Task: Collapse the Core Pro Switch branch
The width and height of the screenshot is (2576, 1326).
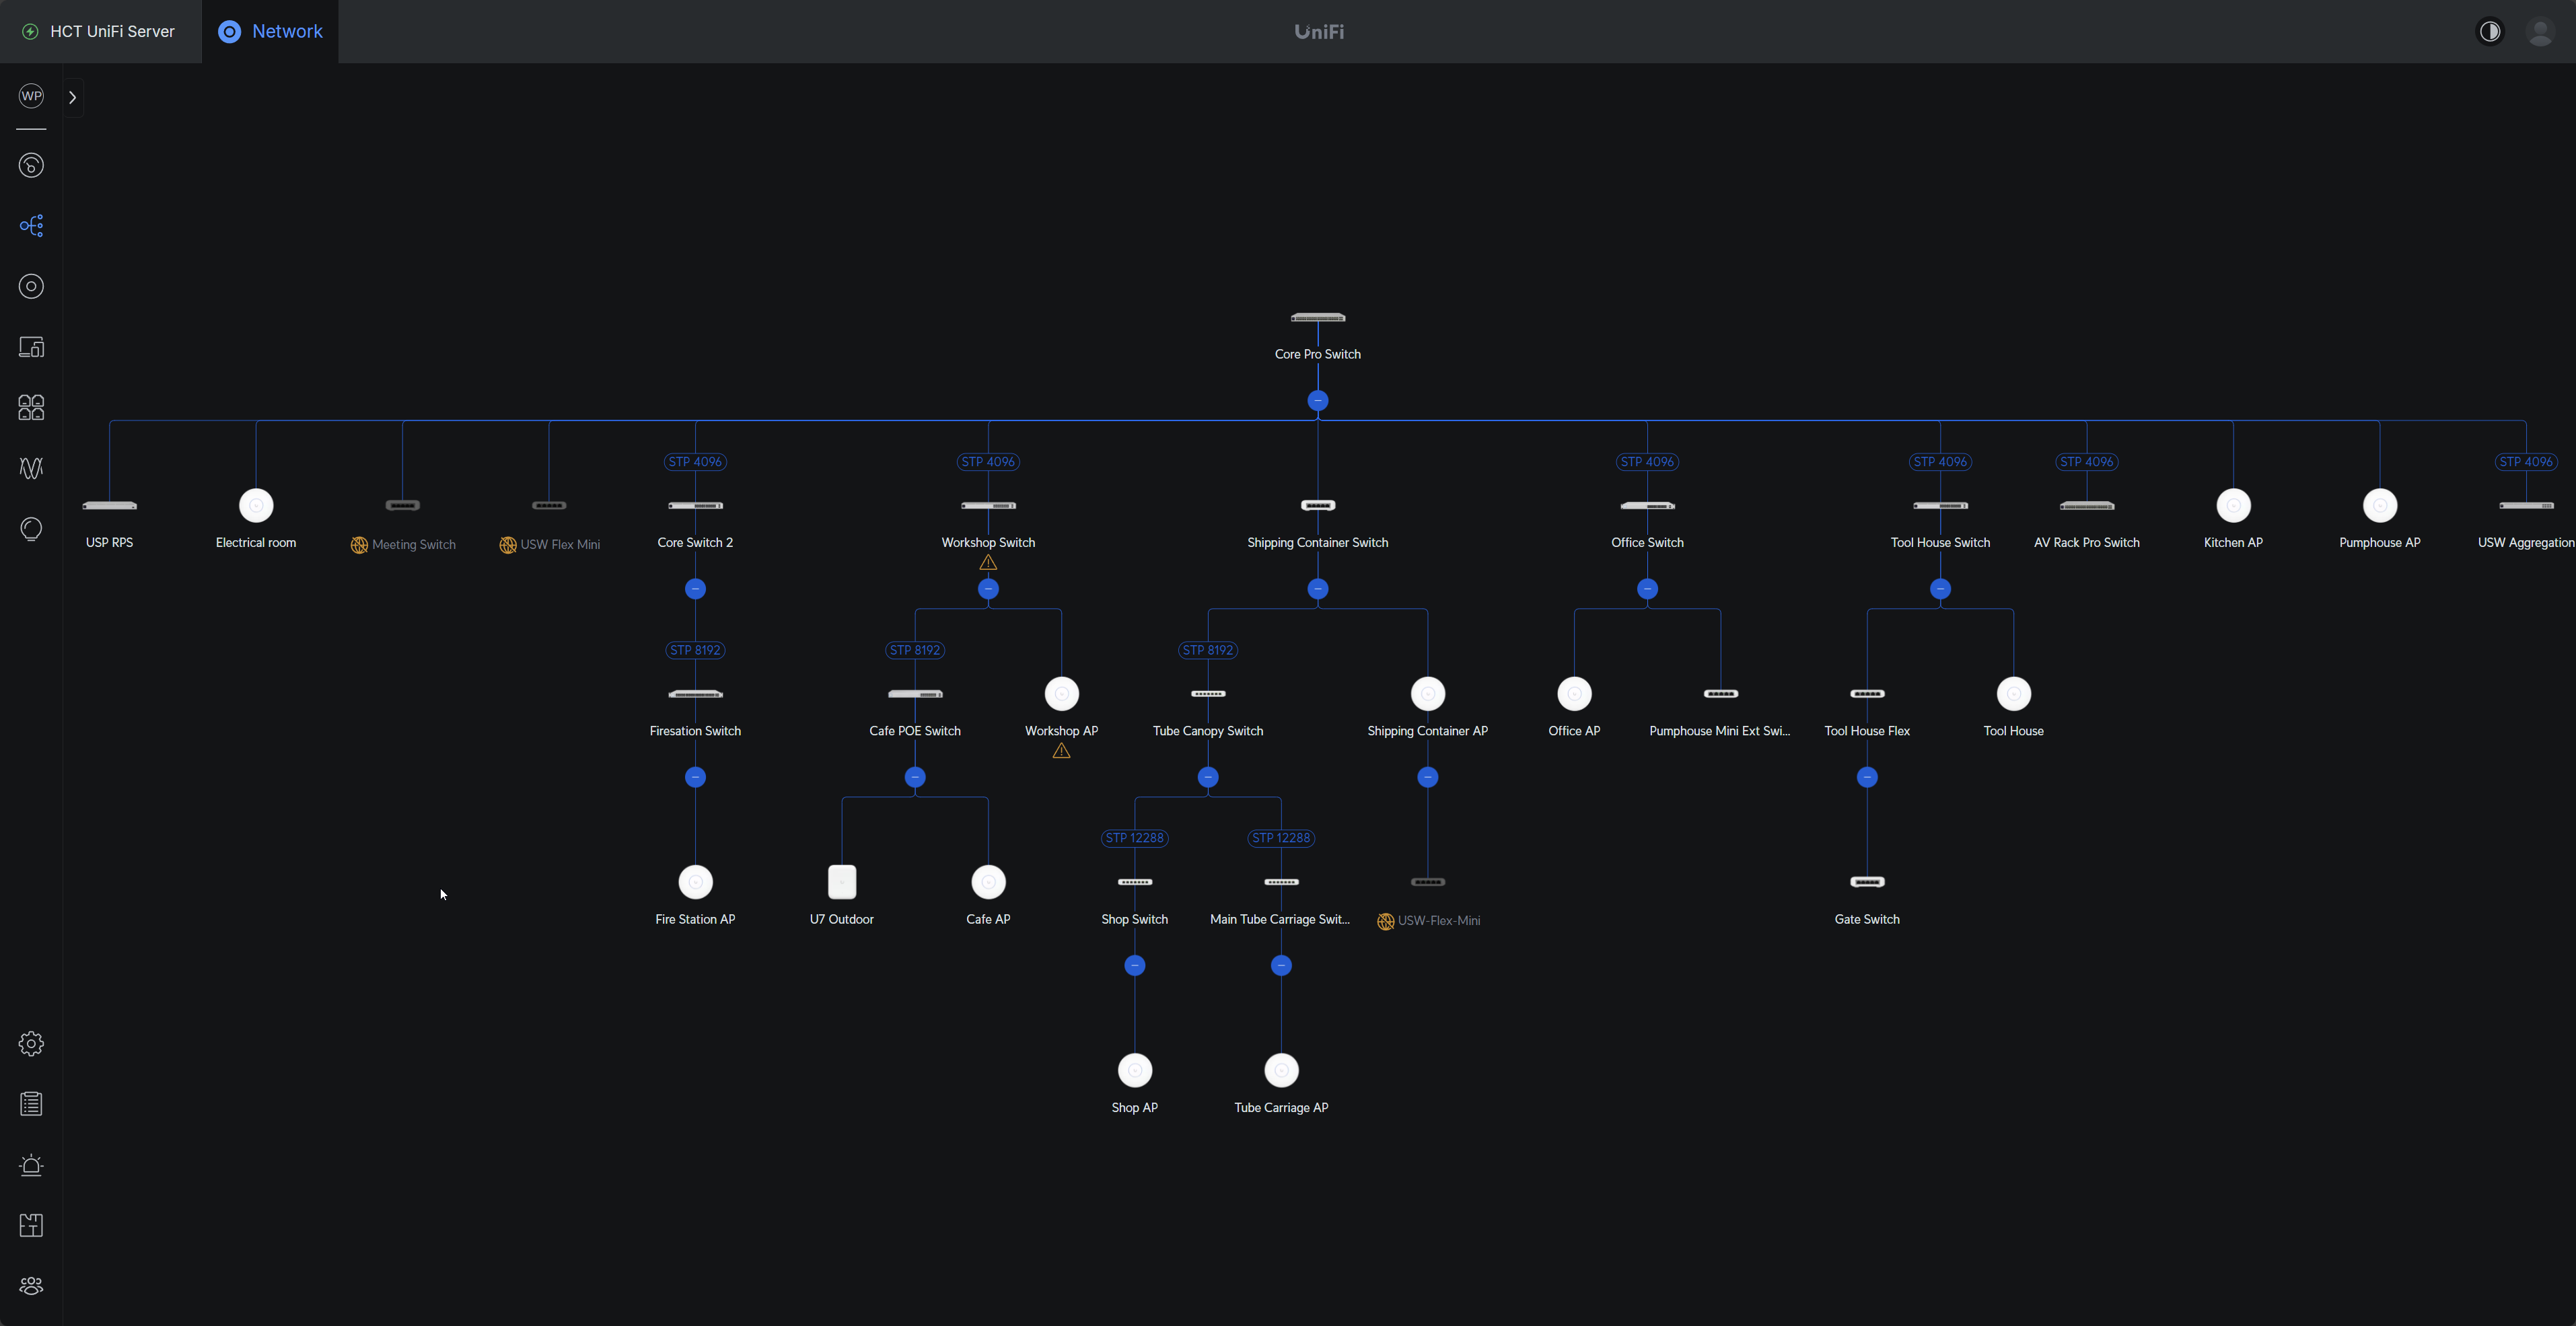Action: pyautogui.click(x=1317, y=401)
